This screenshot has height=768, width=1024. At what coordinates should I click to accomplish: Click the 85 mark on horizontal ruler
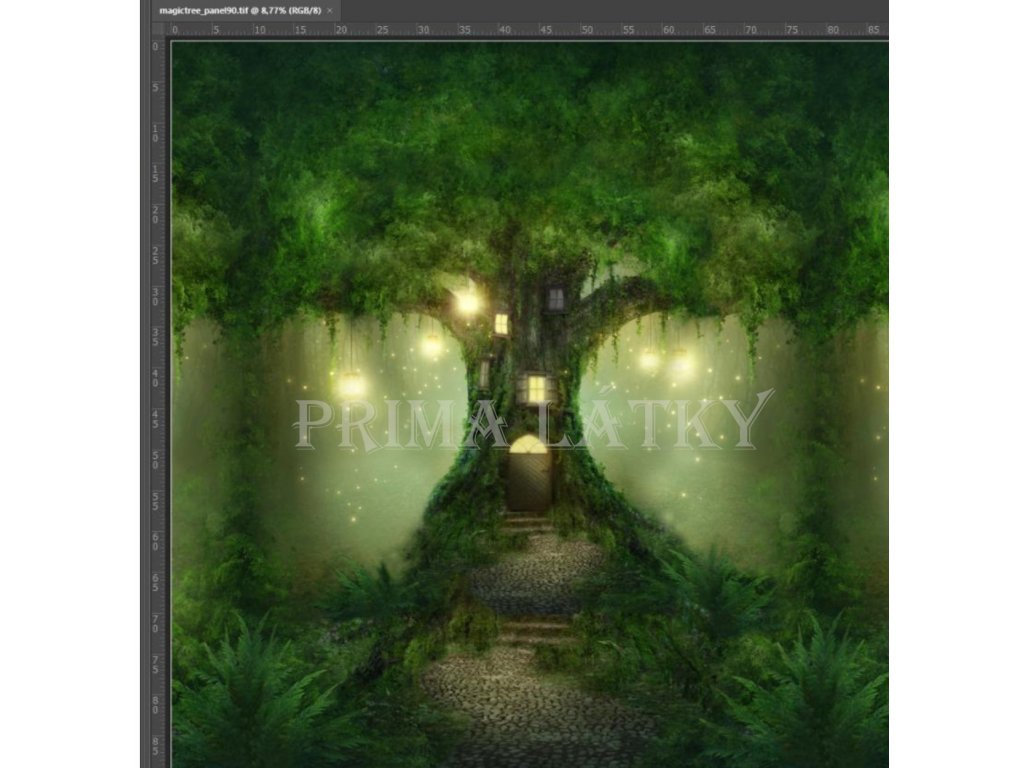click(x=872, y=29)
